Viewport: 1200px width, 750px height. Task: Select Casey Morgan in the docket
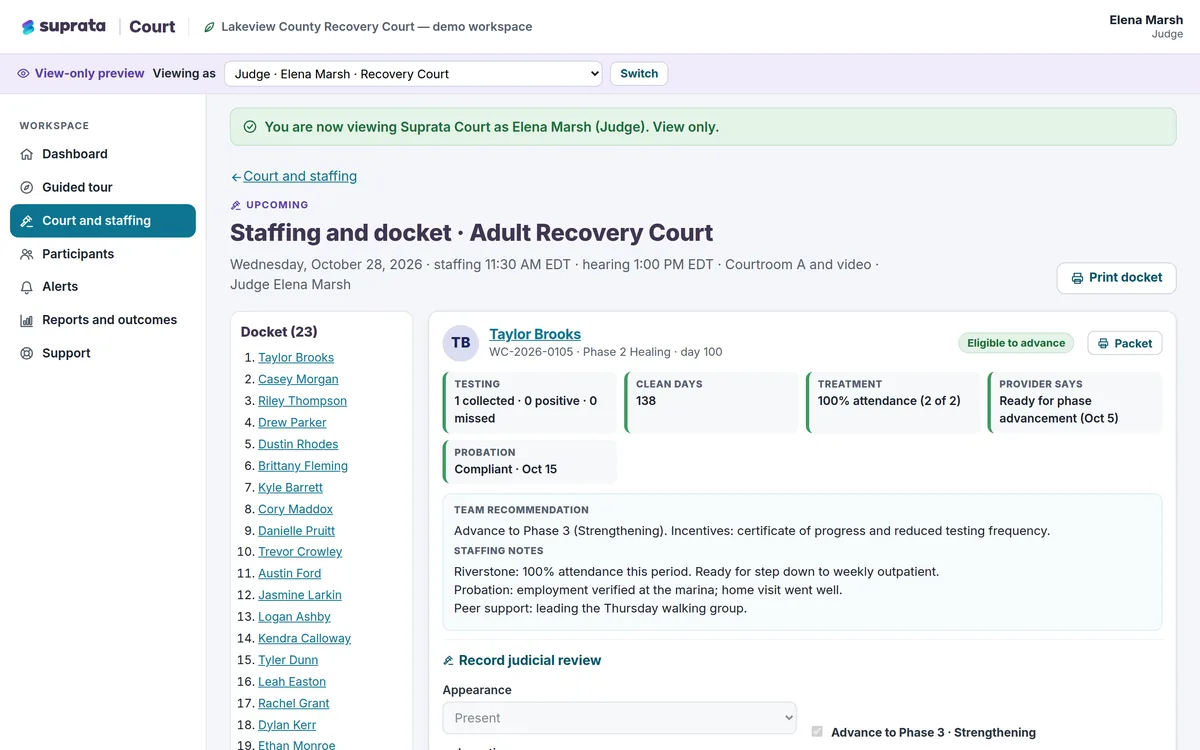click(x=298, y=380)
